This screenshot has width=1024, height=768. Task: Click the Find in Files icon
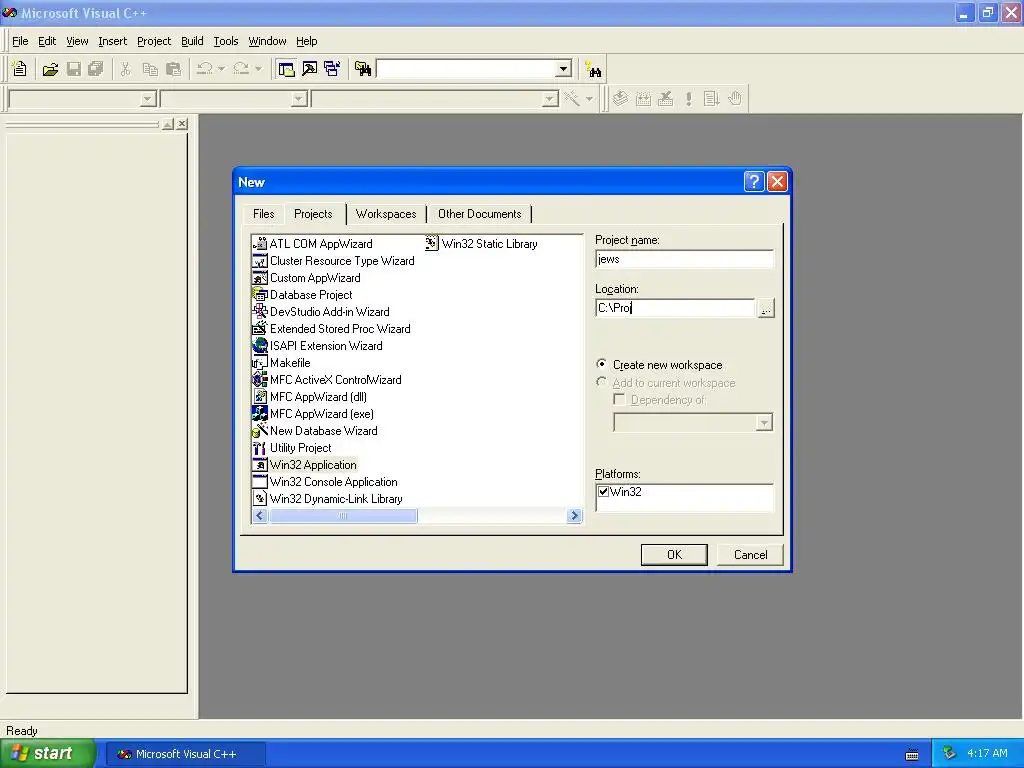(x=363, y=69)
